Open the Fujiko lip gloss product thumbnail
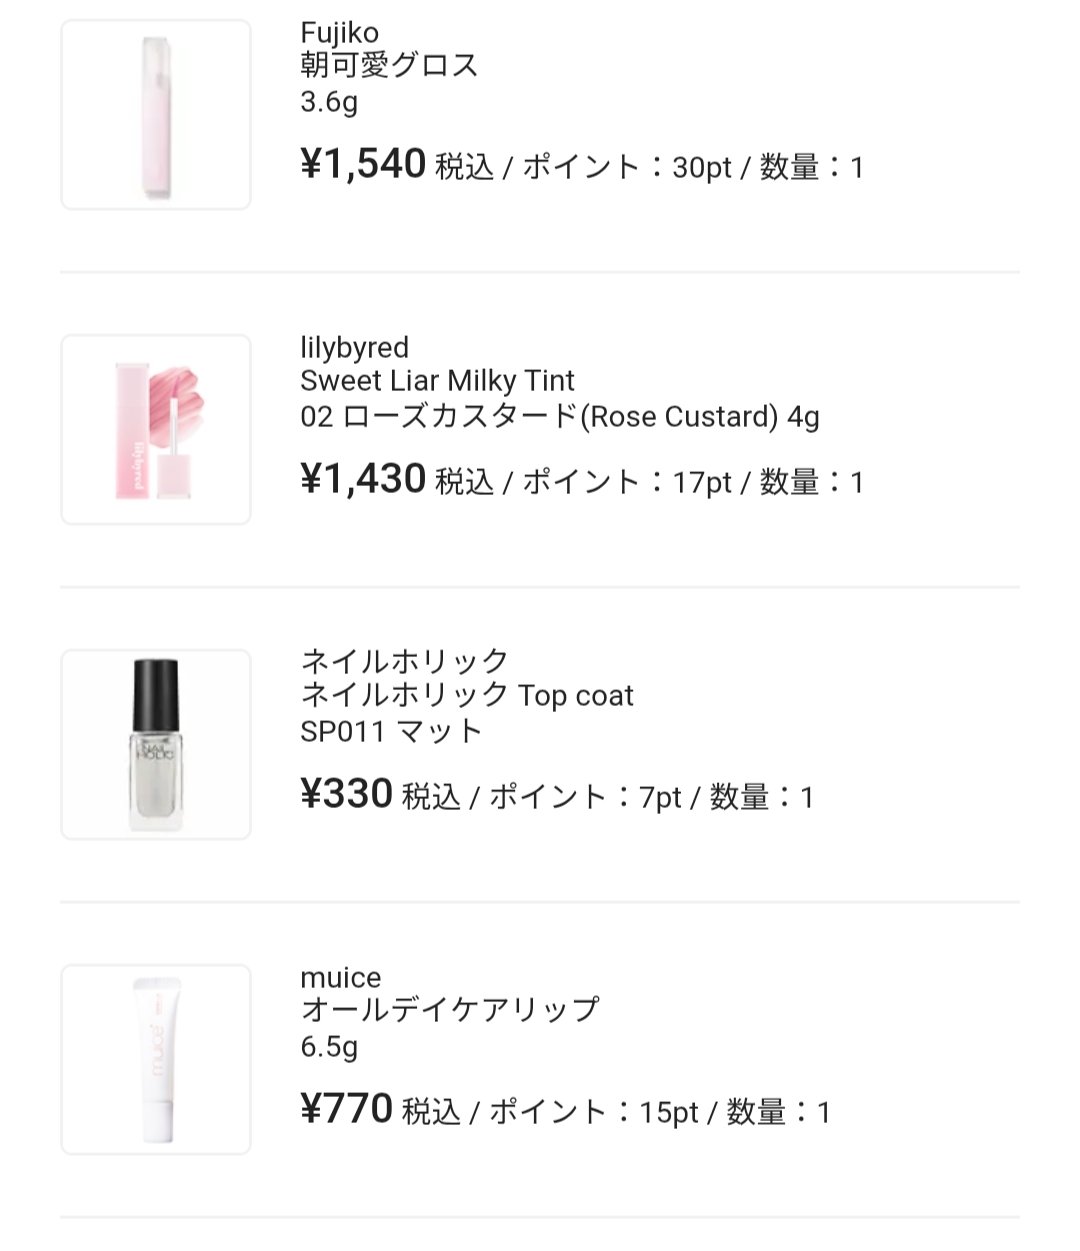The width and height of the screenshot is (1080, 1251). click(156, 114)
